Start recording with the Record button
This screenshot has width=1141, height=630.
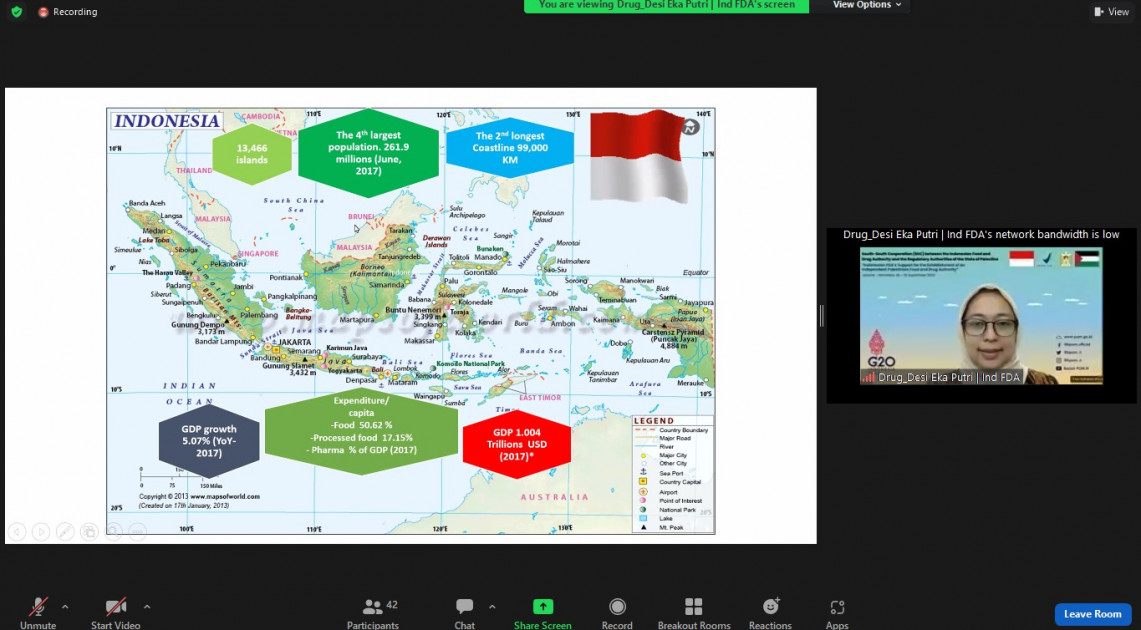[617, 608]
